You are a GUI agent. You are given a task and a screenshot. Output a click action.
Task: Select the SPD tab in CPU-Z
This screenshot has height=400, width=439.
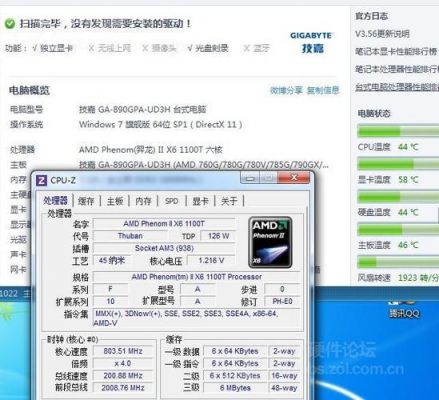[x=172, y=201]
